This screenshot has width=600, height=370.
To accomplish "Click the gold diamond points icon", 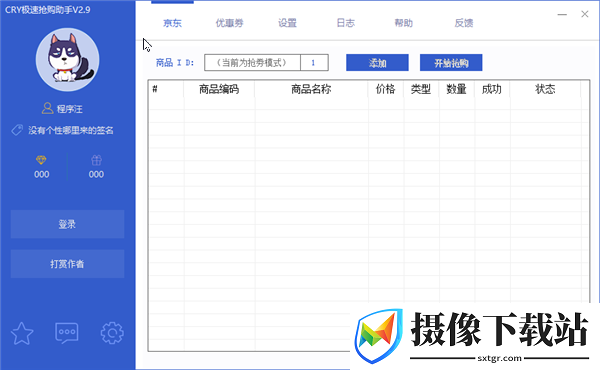I will tap(41, 160).
